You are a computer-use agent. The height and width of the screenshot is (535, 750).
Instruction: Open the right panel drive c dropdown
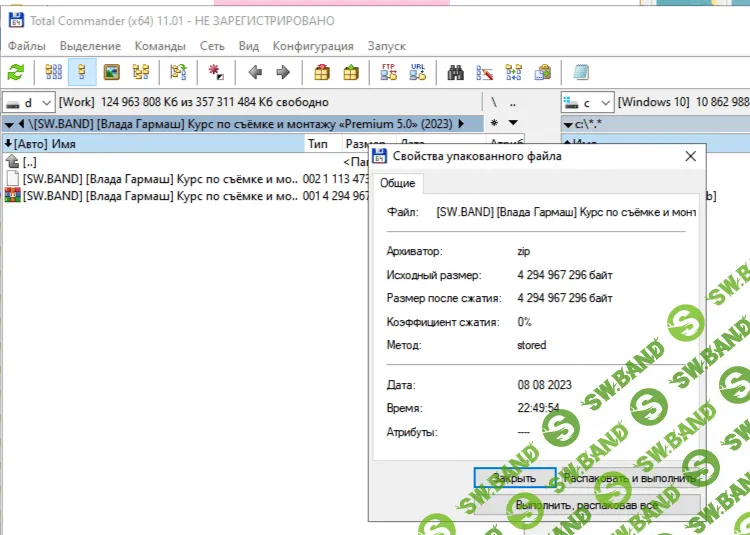[x=587, y=102]
